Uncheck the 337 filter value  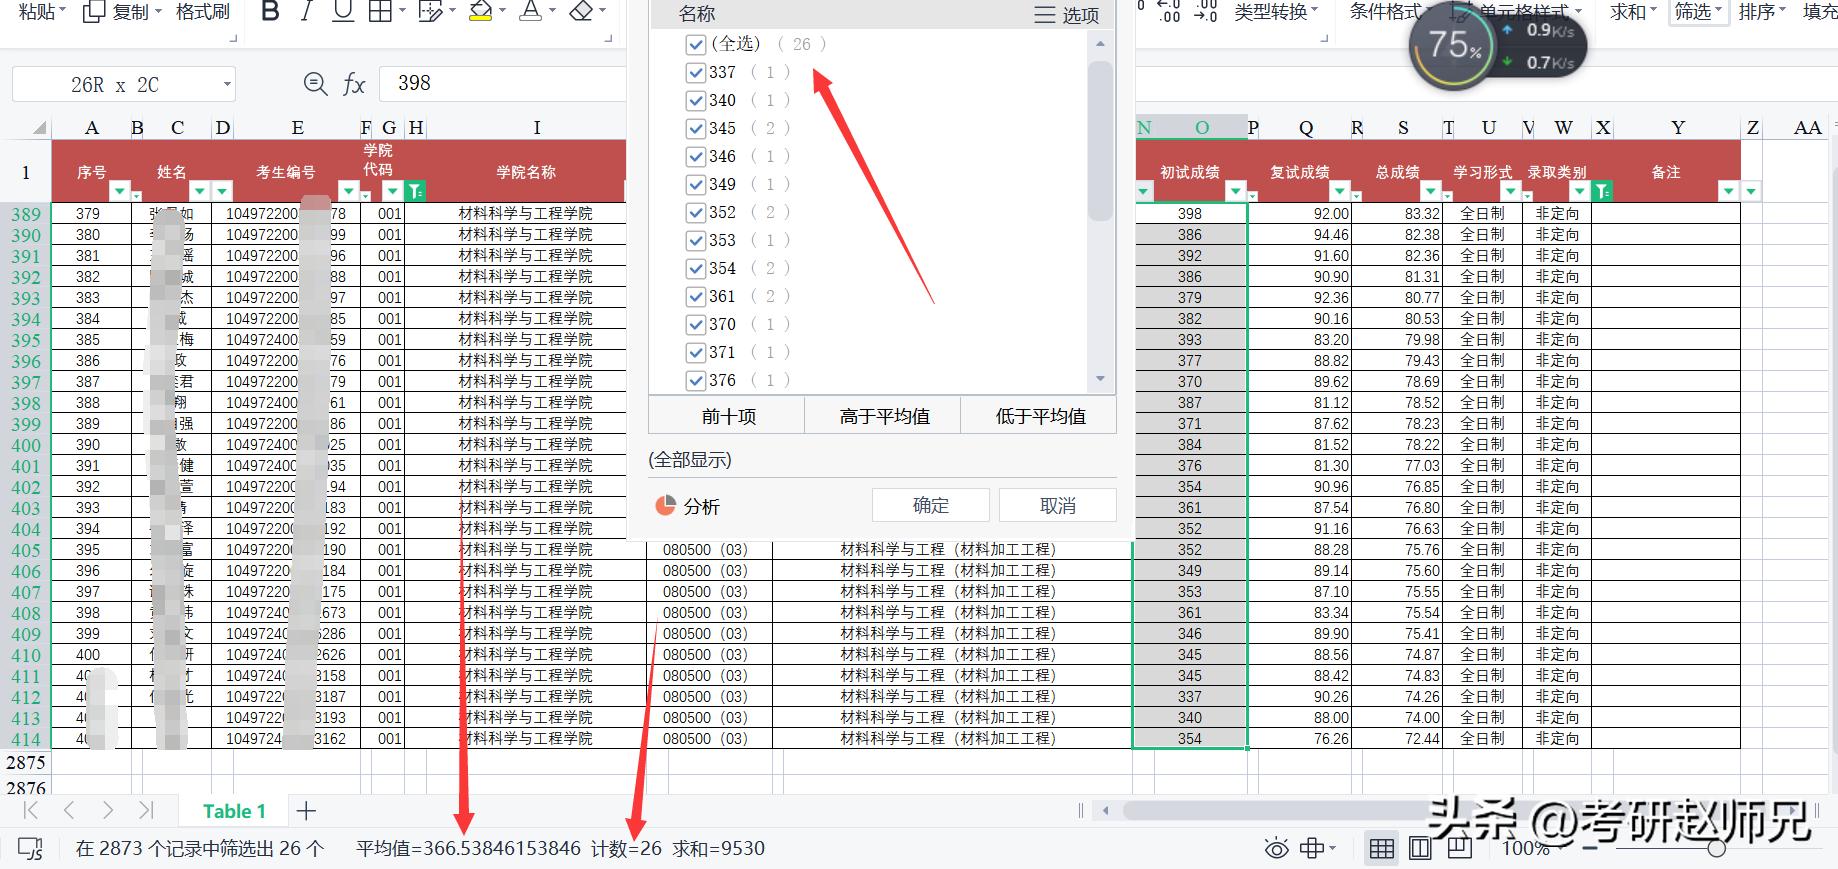pos(696,72)
